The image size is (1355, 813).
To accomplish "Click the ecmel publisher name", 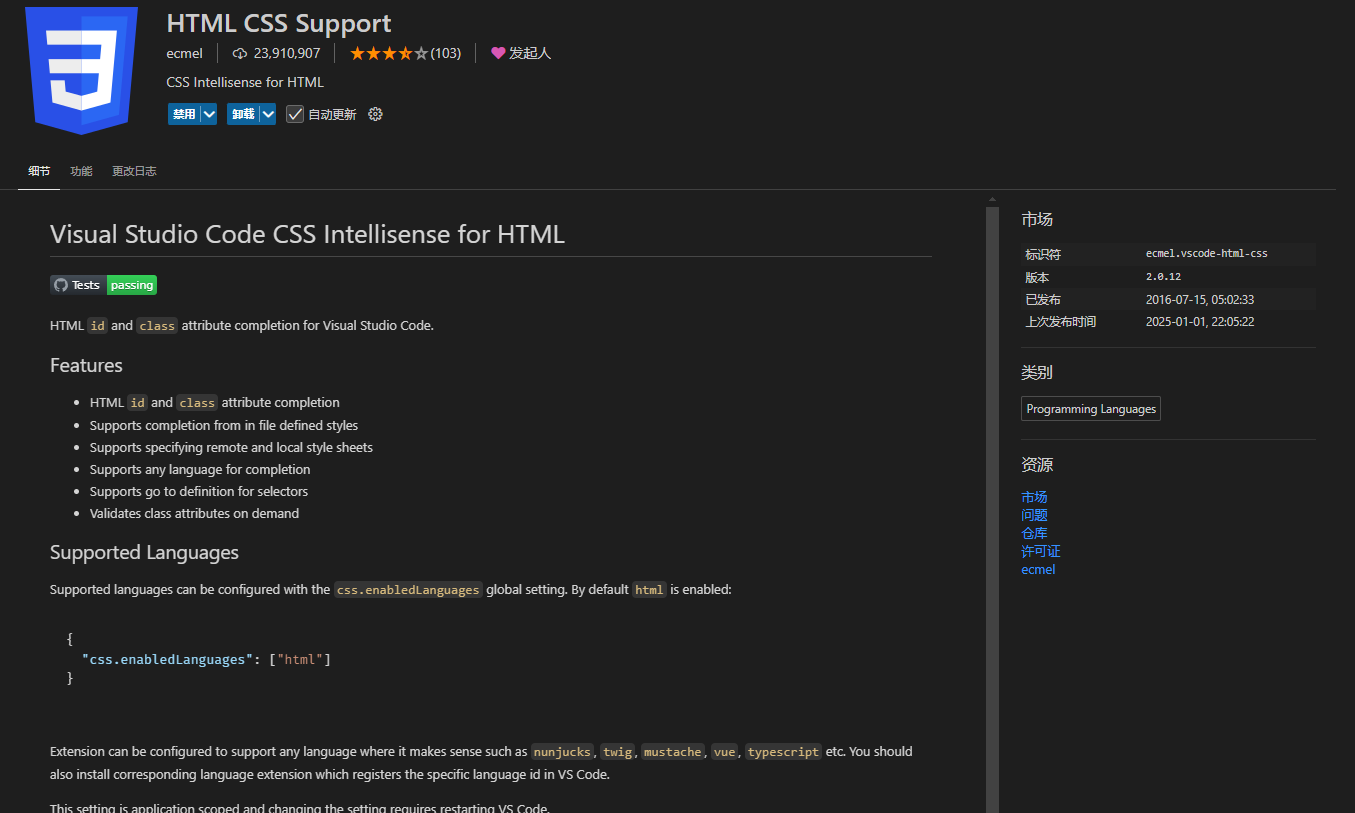I will coord(185,53).
